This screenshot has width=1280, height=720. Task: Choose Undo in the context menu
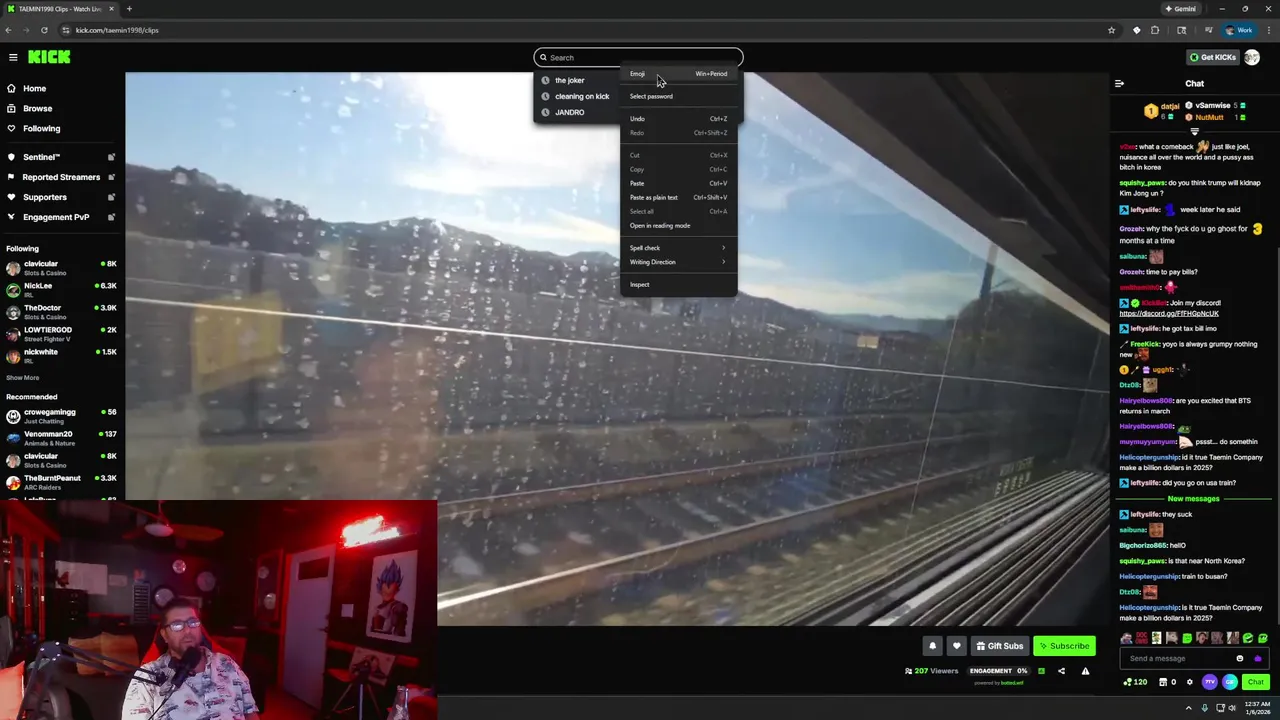click(x=678, y=119)
